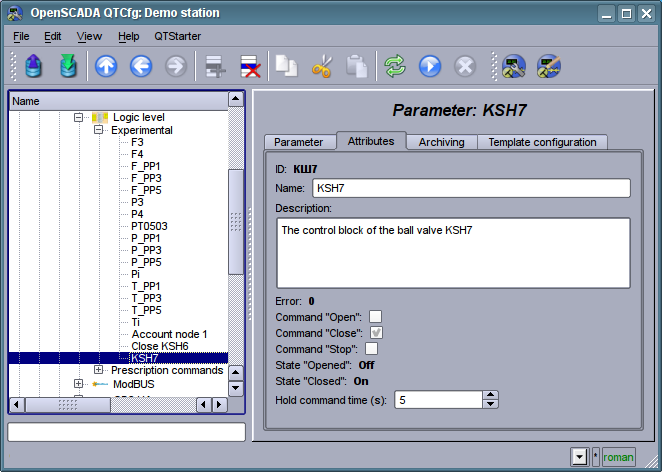662x472 pixels.
Task: Navigate forward with the right arrow icon
Action: [176, 66]
